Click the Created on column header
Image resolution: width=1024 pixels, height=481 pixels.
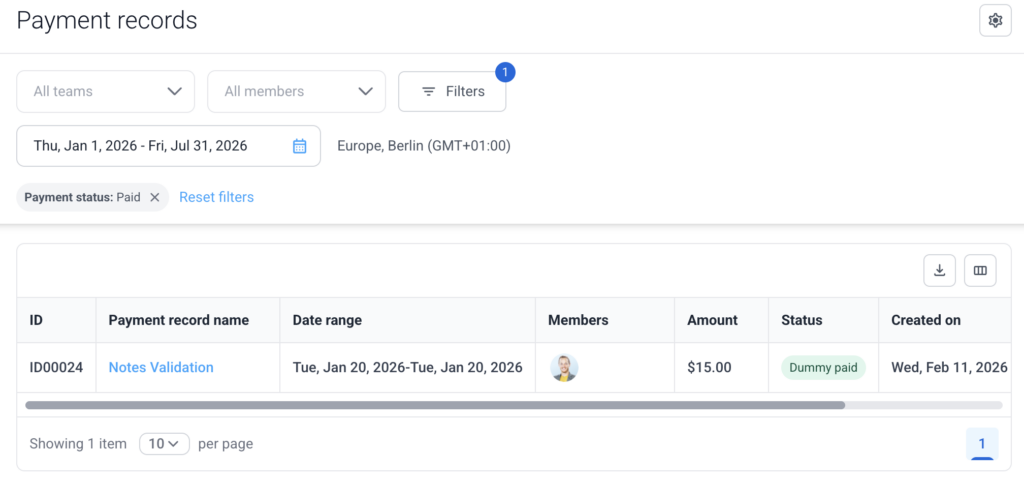click(944, 320)
